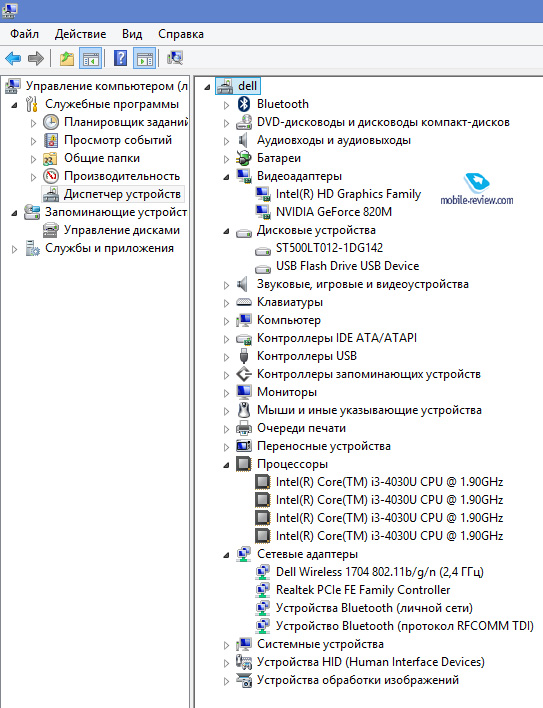Screen dimensions: 543x708
Task: Click the Forward arrow toolbar icon
Action: click(x=36, y=58)
